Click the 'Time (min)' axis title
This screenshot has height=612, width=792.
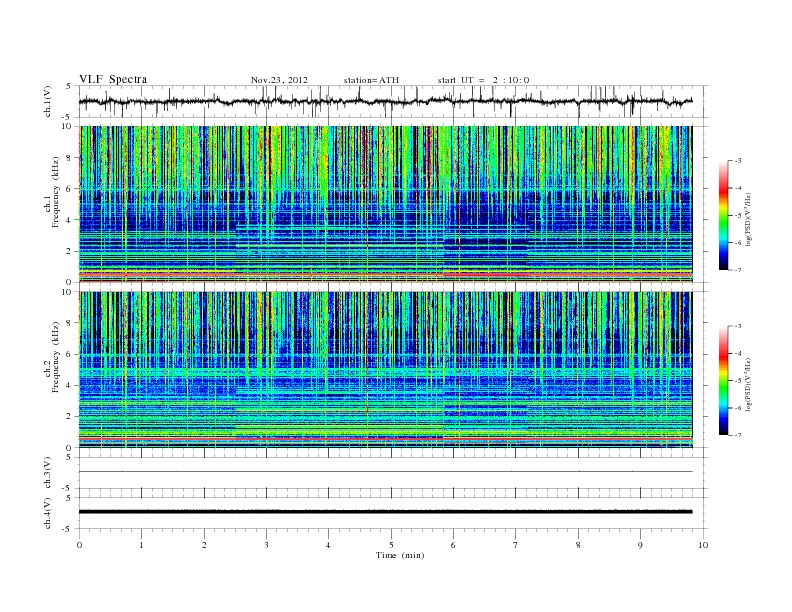coord(400,555)
